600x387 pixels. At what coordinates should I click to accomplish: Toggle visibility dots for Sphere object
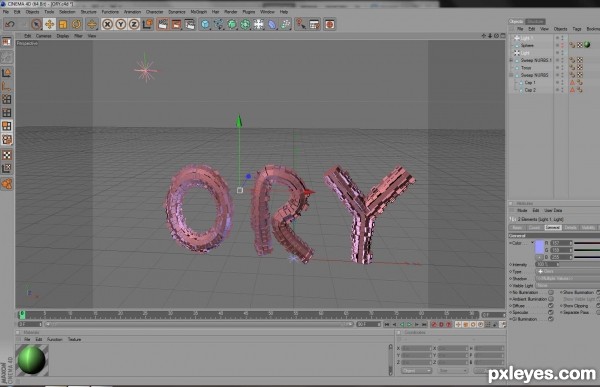562,45
